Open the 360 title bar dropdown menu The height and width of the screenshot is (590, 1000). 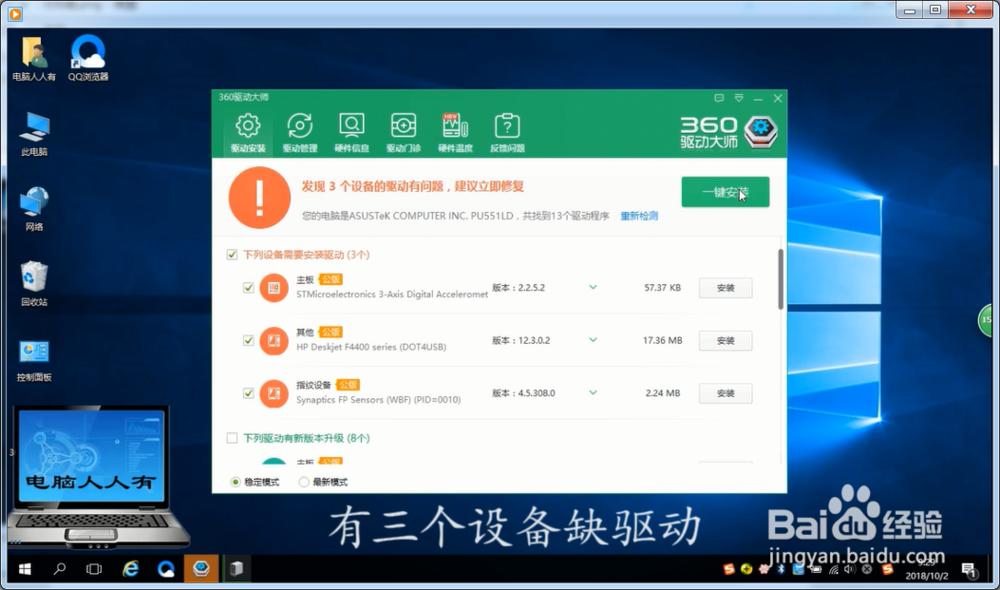739,98
